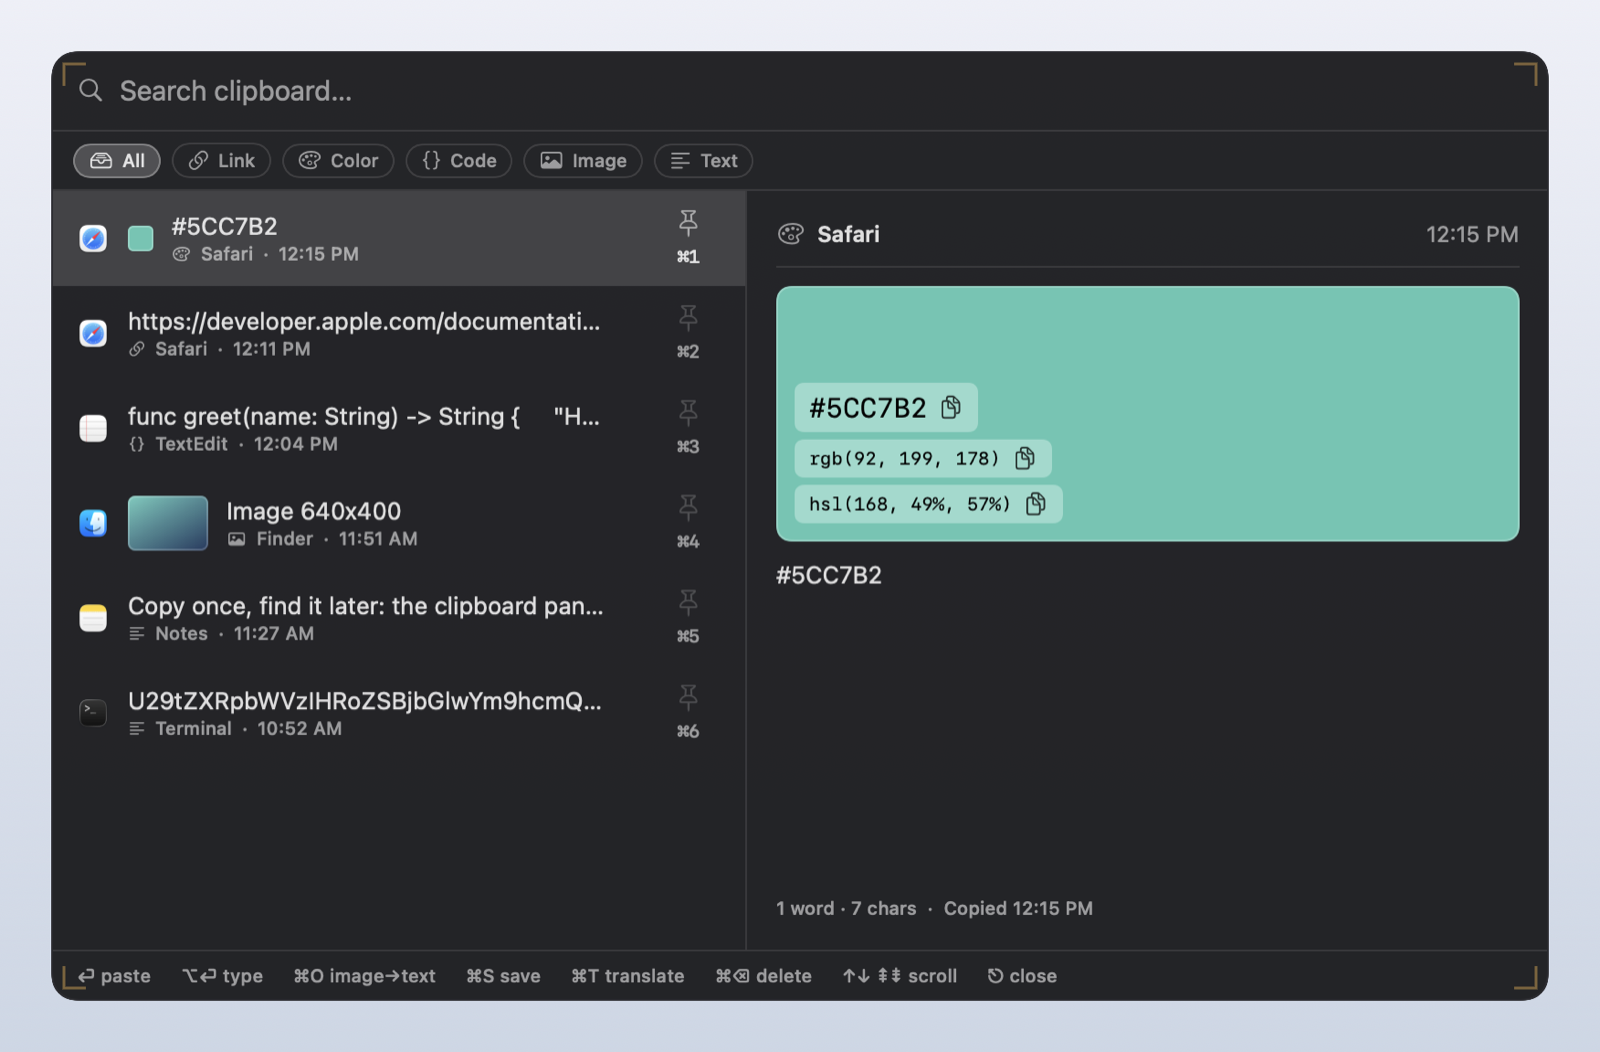Image resolution: width=1600 pixels, height=1052 pixels.
Task: Pin the Notes text entry
Action: click(688, 603)
